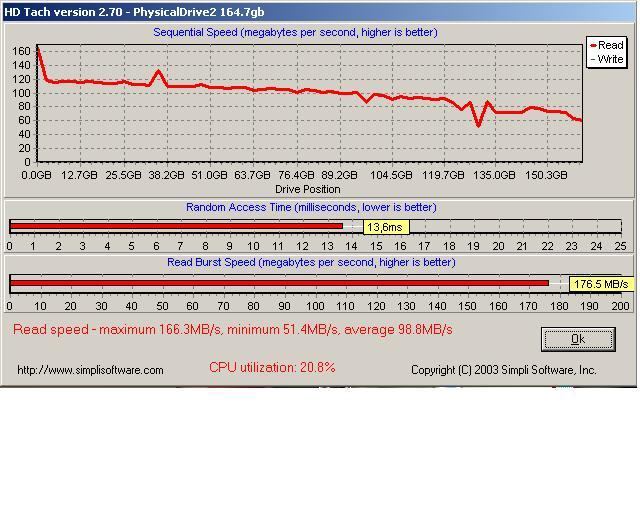The width and height of the screenshot is (640, 512).
Task: Click the Read Burst Speed heading
Action: pos(311,262)
